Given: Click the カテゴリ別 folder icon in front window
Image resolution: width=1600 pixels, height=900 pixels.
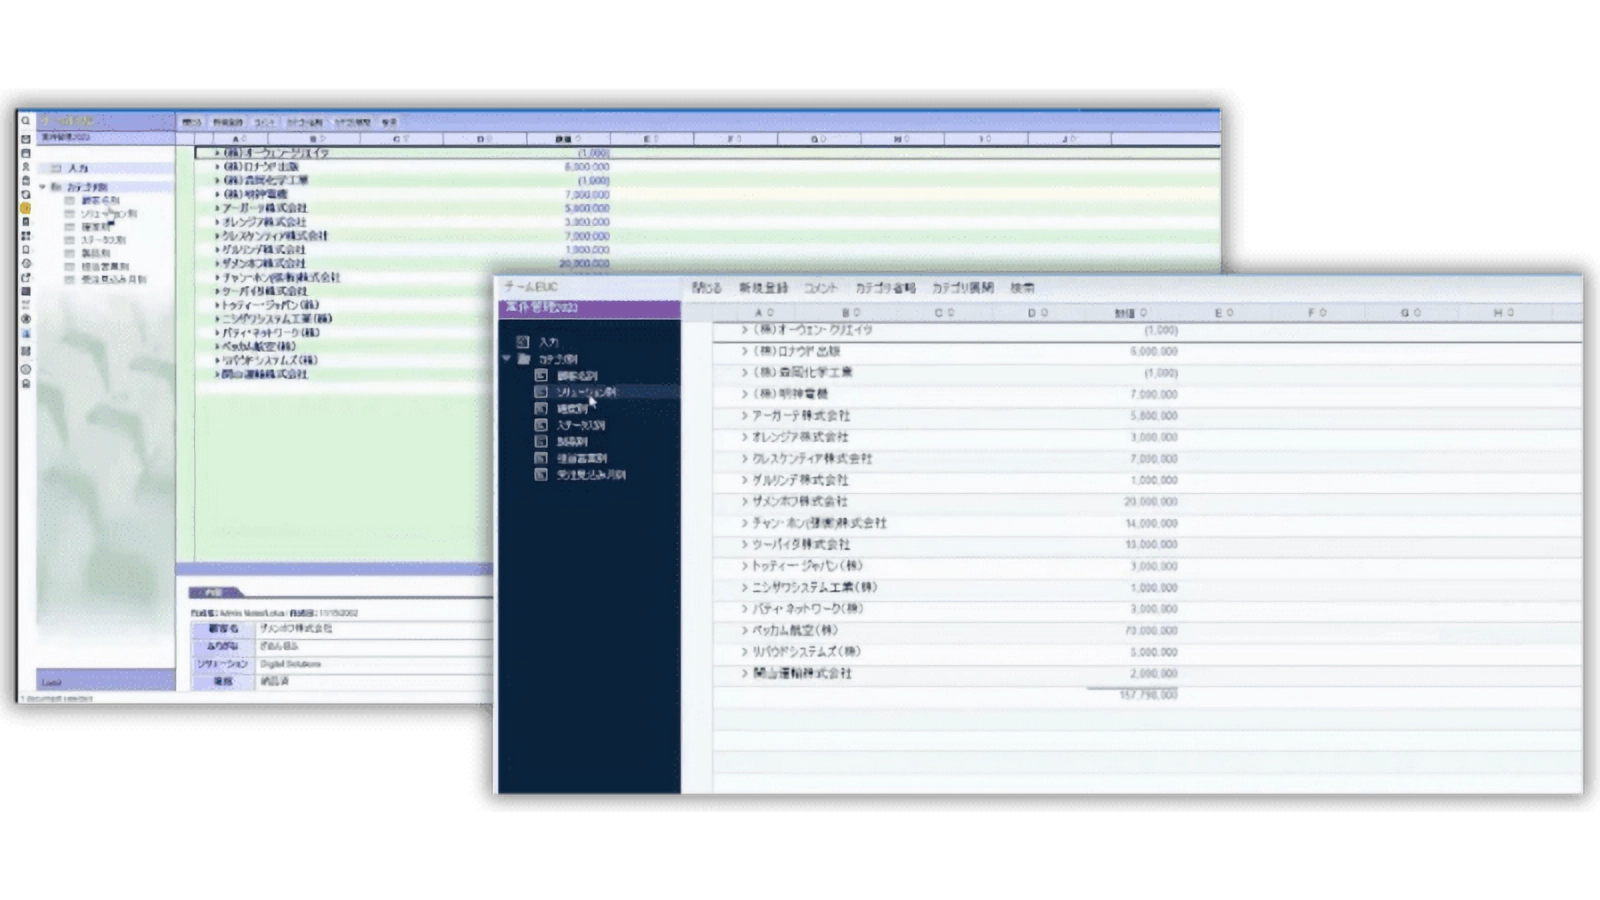Looking at the screenshot, I should 524,359.
